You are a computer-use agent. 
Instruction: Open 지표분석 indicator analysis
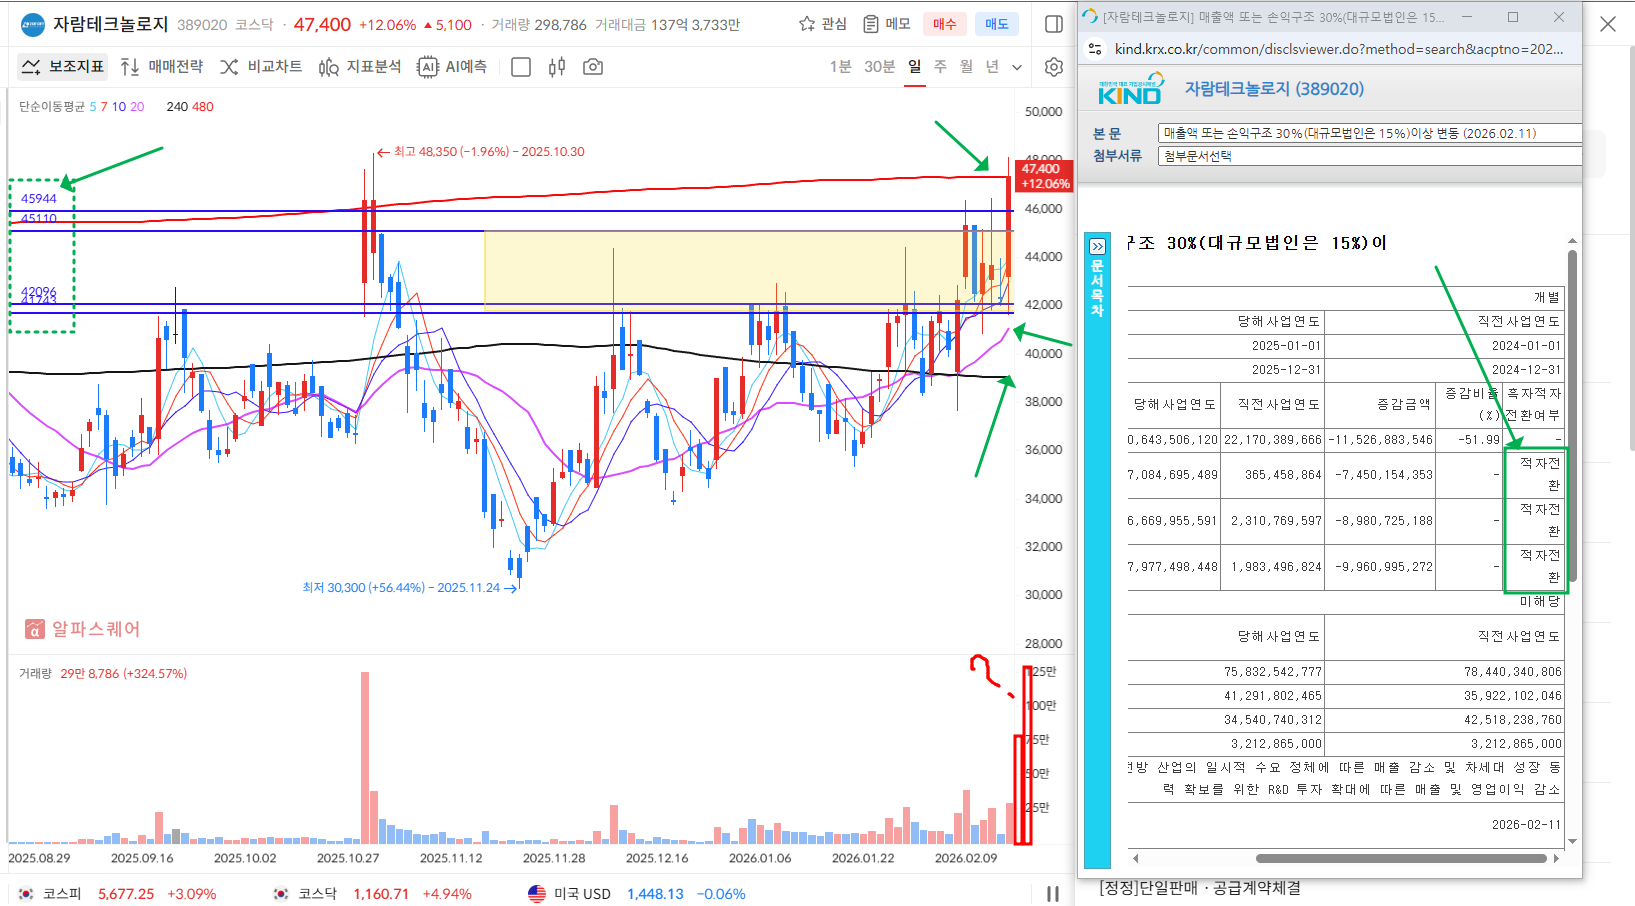(x=360, y=67)
